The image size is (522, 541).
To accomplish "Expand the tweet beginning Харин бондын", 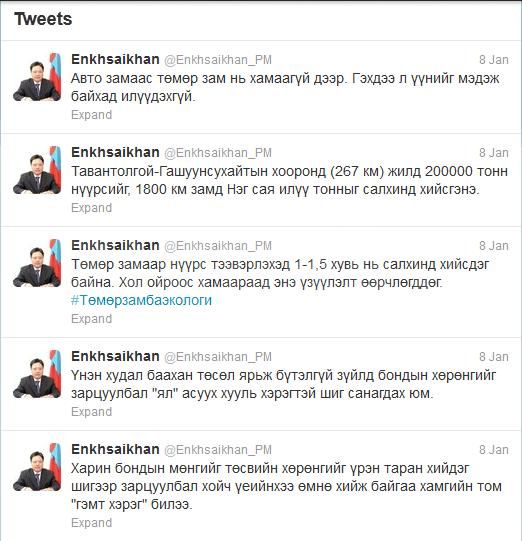I will pos(91,523).
